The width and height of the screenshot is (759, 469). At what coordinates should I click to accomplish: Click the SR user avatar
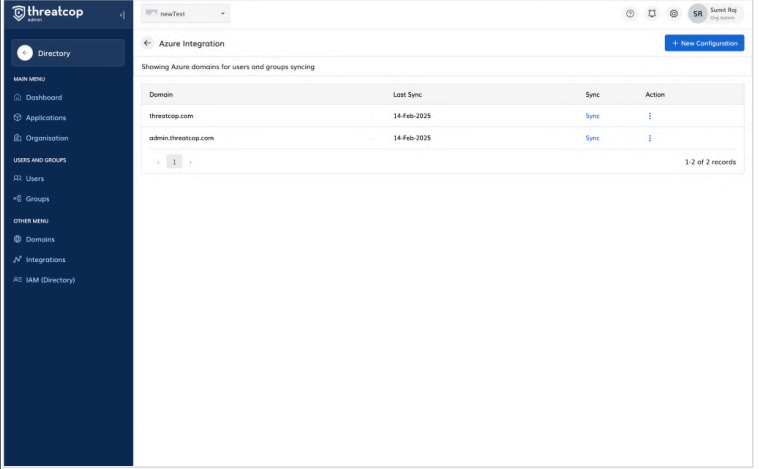pyautogui.click(x=698, y=14)
